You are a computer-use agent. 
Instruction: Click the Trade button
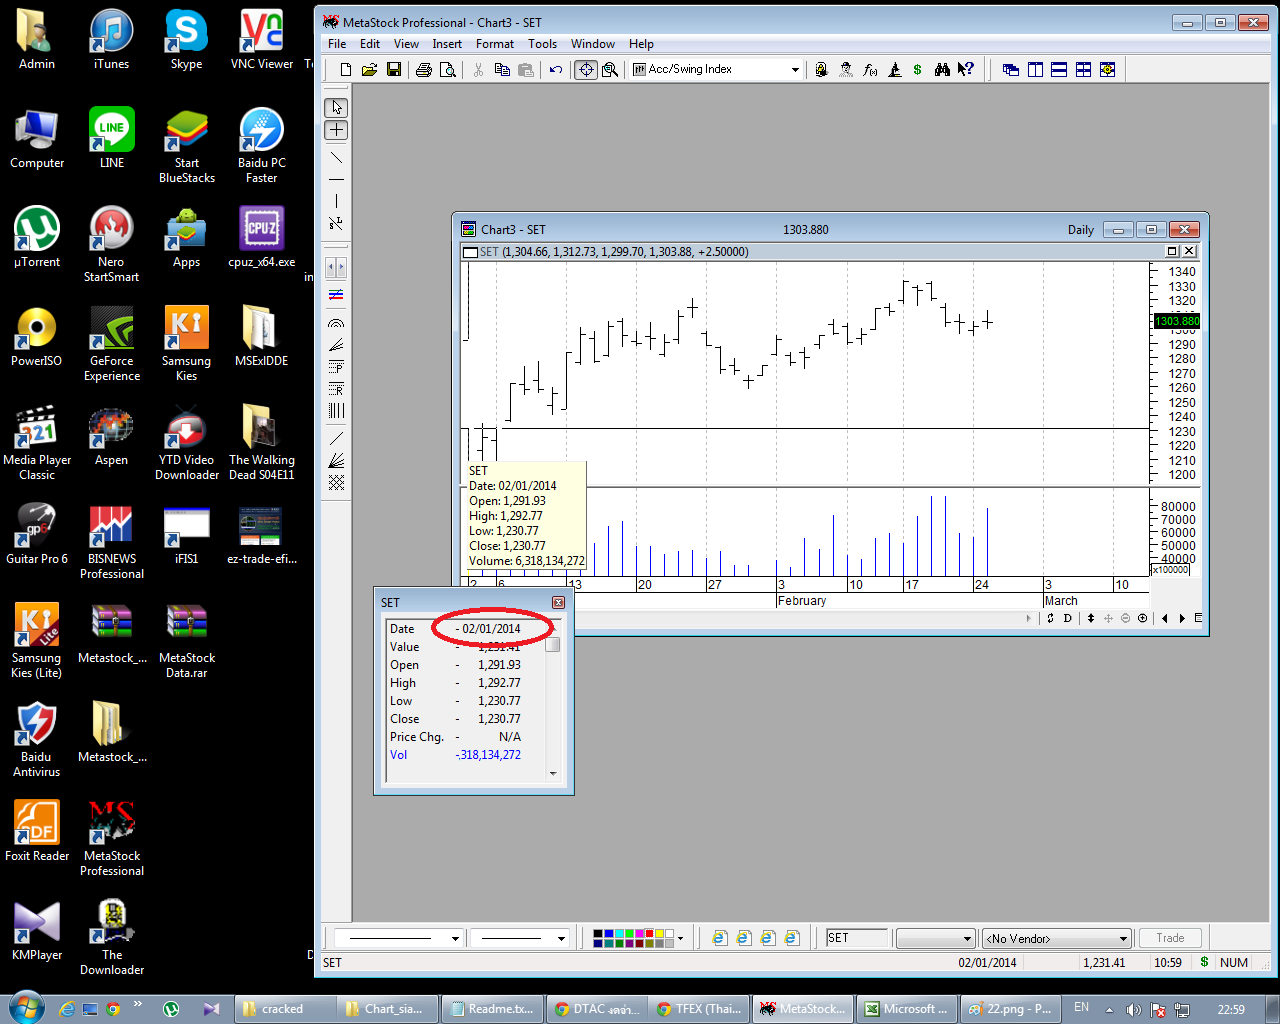click(x=1170, y=938)
